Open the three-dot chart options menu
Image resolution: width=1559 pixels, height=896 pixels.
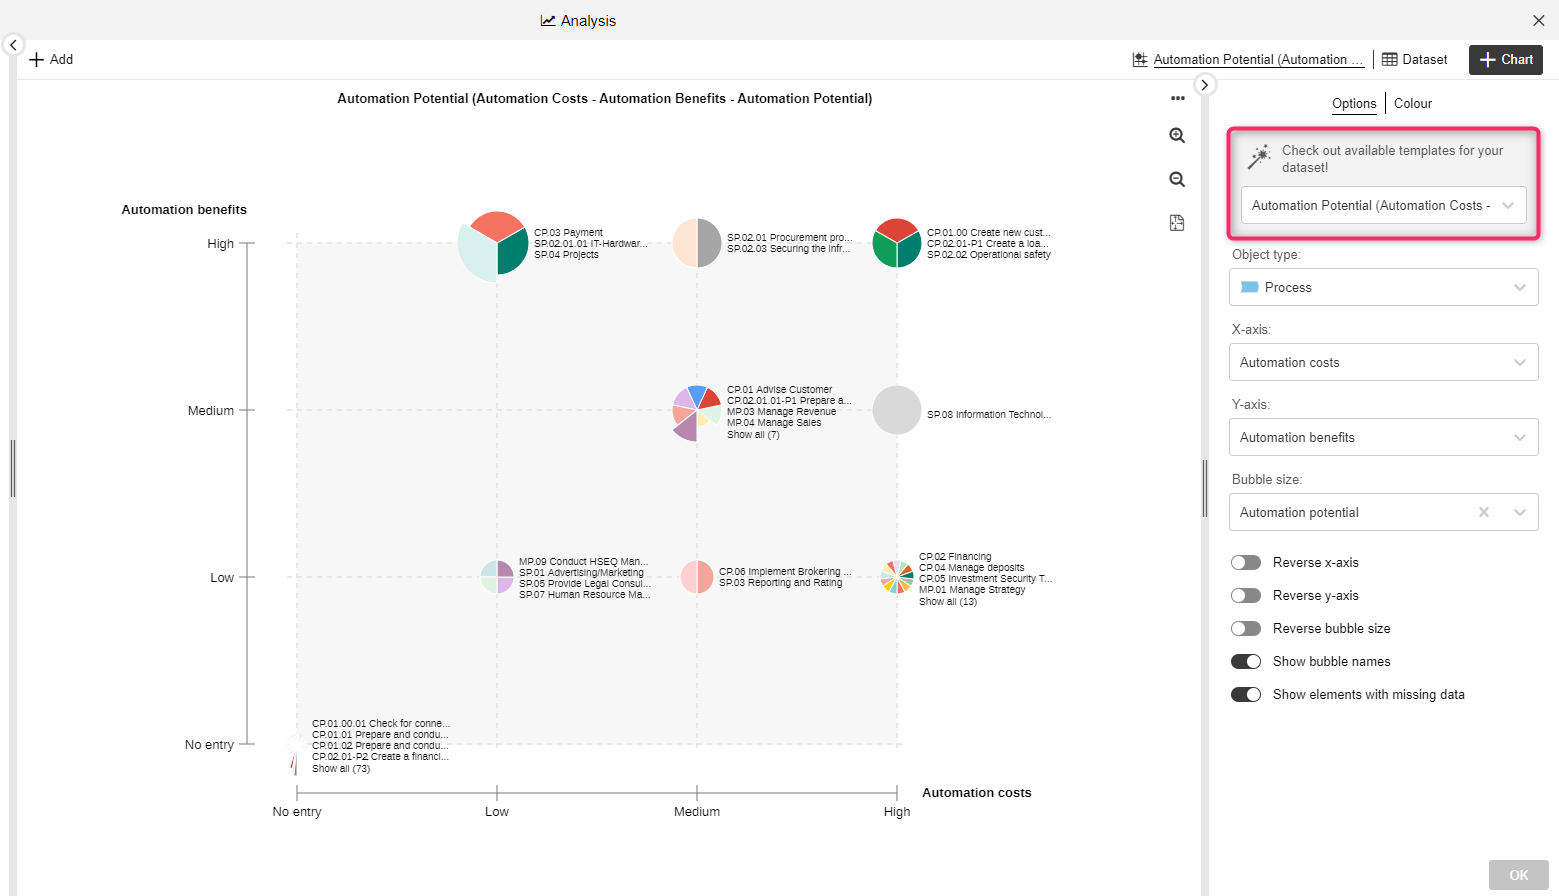1177,98
